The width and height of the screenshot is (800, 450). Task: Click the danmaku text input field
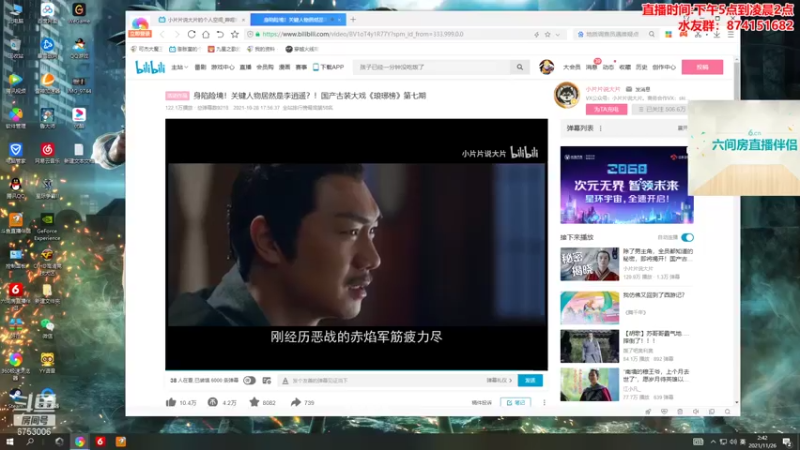380,381
